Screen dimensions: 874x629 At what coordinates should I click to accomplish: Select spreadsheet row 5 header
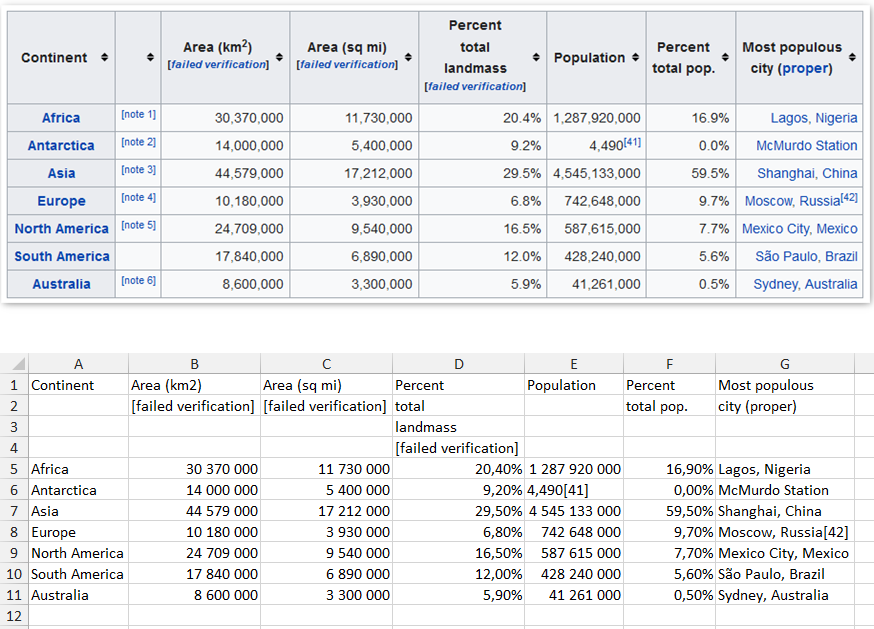coord(14,470)
